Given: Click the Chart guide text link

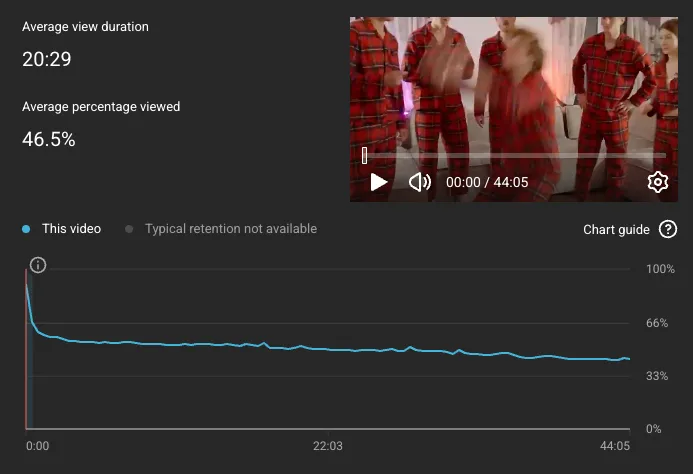Looking at the screenshot, I should pyautogui.click(x=616, y=229).
